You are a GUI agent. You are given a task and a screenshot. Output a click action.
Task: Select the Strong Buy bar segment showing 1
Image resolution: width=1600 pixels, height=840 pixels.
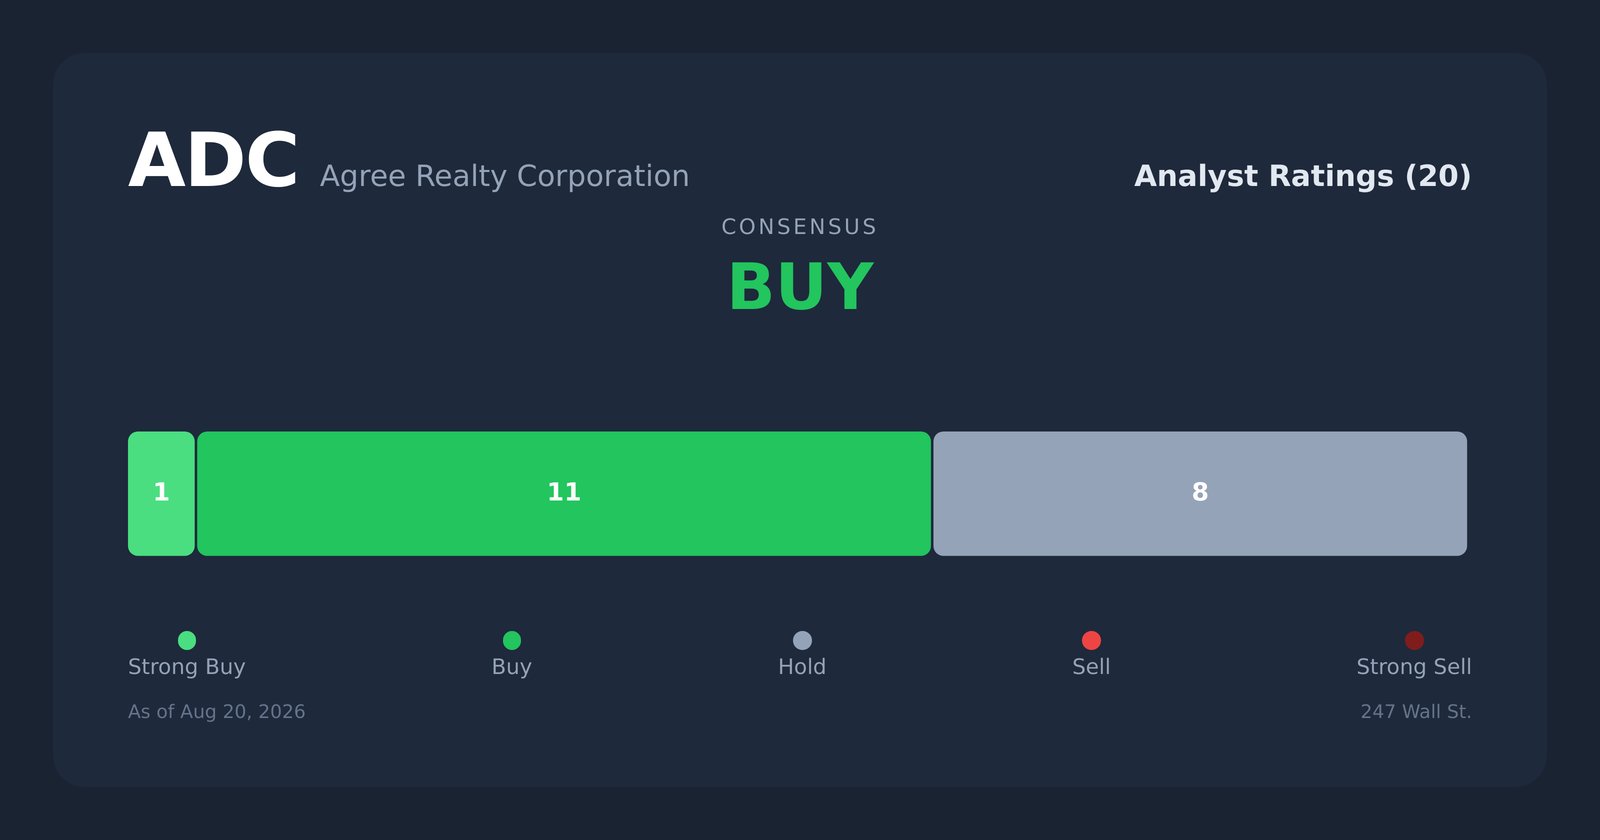[x=161, y=494]
